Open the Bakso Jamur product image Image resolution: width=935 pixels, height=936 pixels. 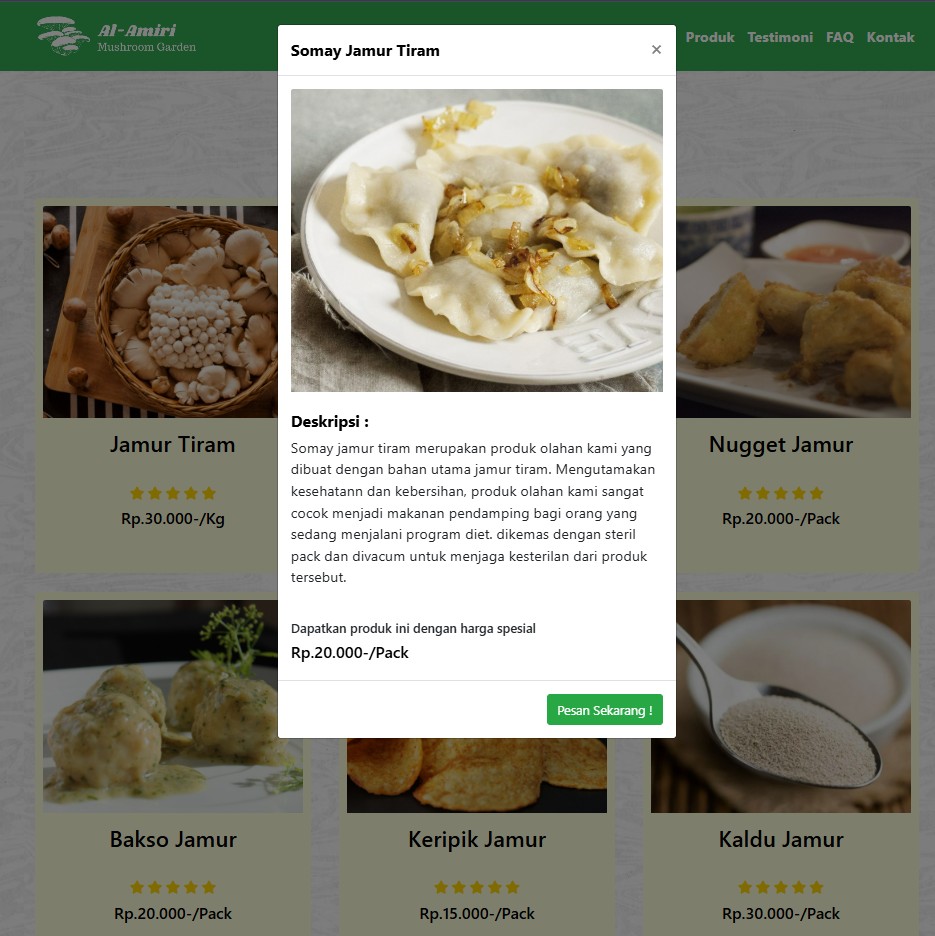click(173, 706)
